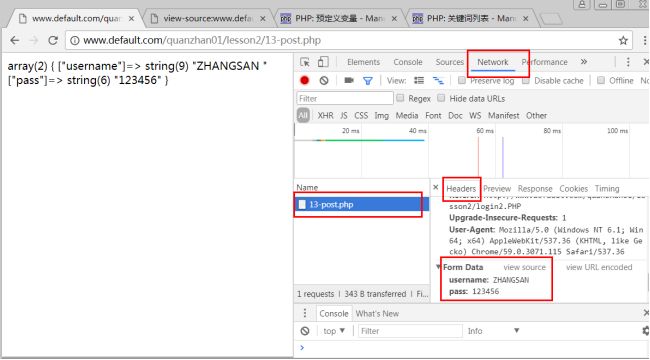The width and height of the screenshot is (650, 360).
Task: Show more DevTools tabs chevron
Action: [584, 62]
